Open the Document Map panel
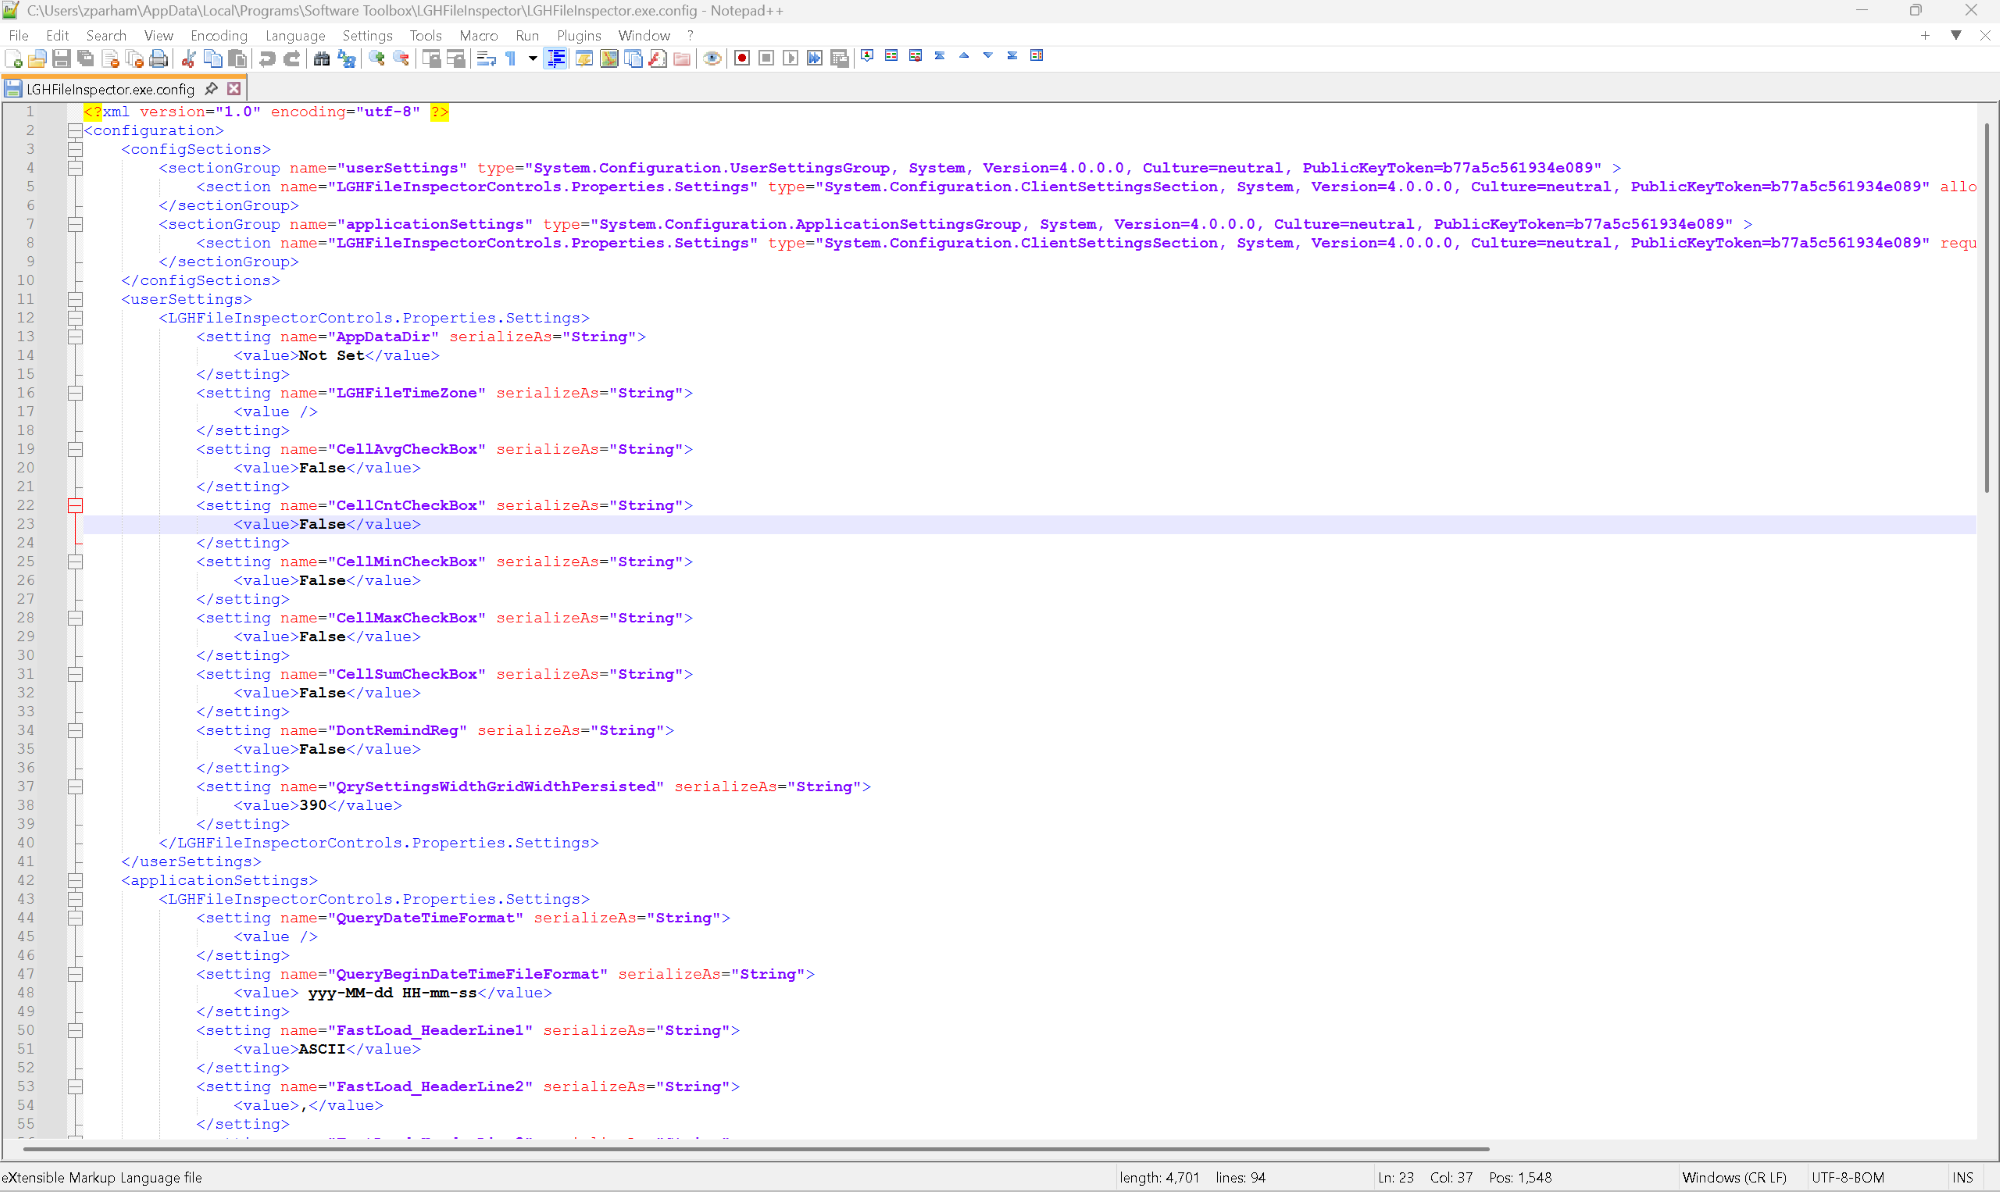Image resolution: width=2000 pixels, height=1192 pixels. coord(610,58)
